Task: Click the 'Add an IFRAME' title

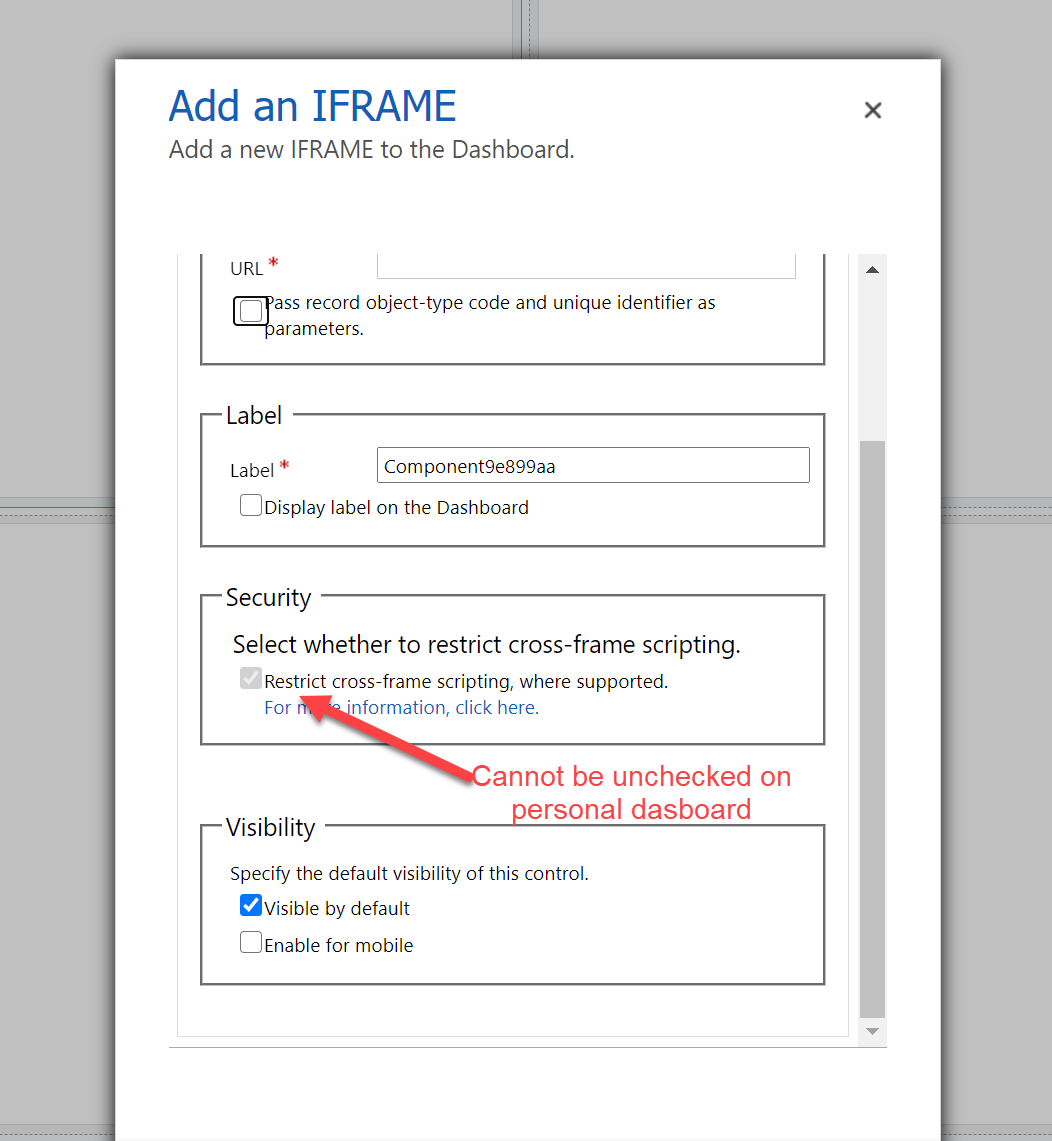Action: [312, 106]
